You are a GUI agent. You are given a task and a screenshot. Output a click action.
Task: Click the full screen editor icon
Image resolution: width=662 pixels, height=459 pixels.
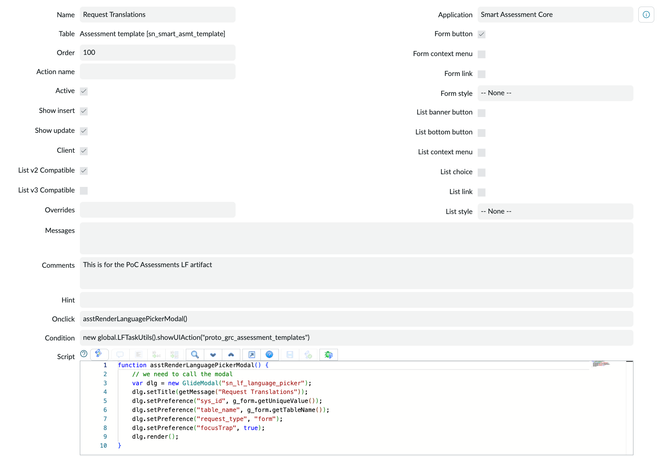251,355
